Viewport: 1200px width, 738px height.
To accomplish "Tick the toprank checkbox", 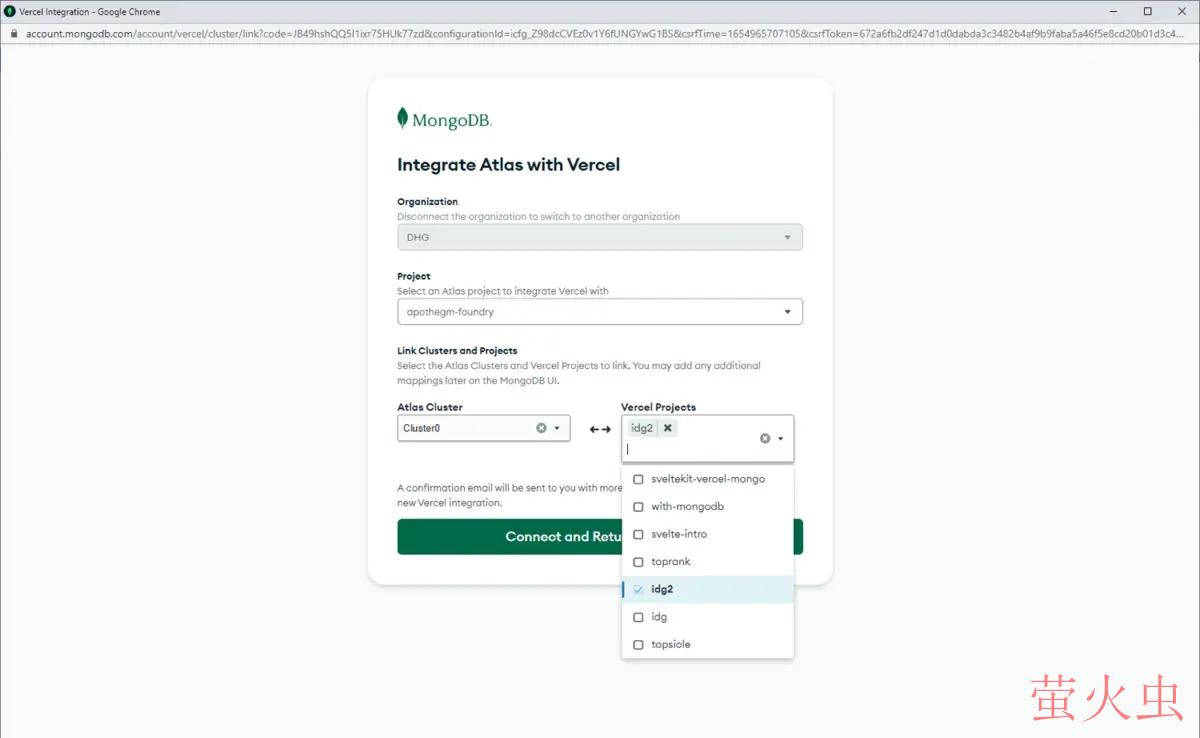I will pos(638,562).
